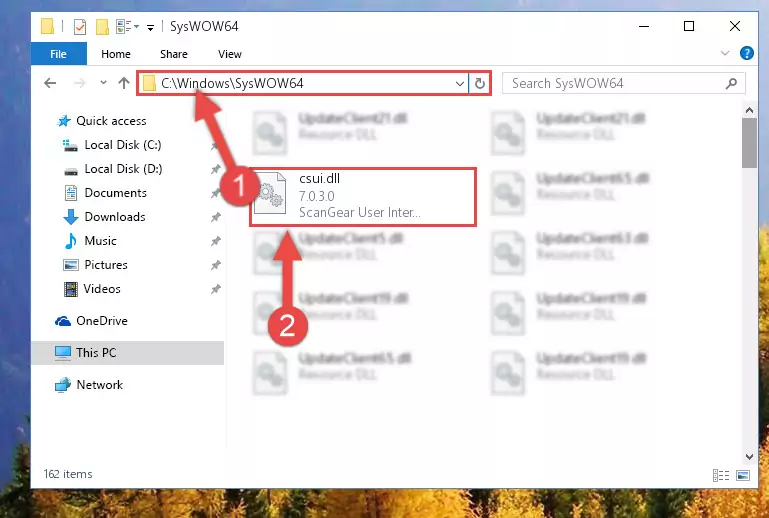Open Local Disk (C:) in the sidebar
The height and width of the screenshot is (518, 769).
(123, 145)
